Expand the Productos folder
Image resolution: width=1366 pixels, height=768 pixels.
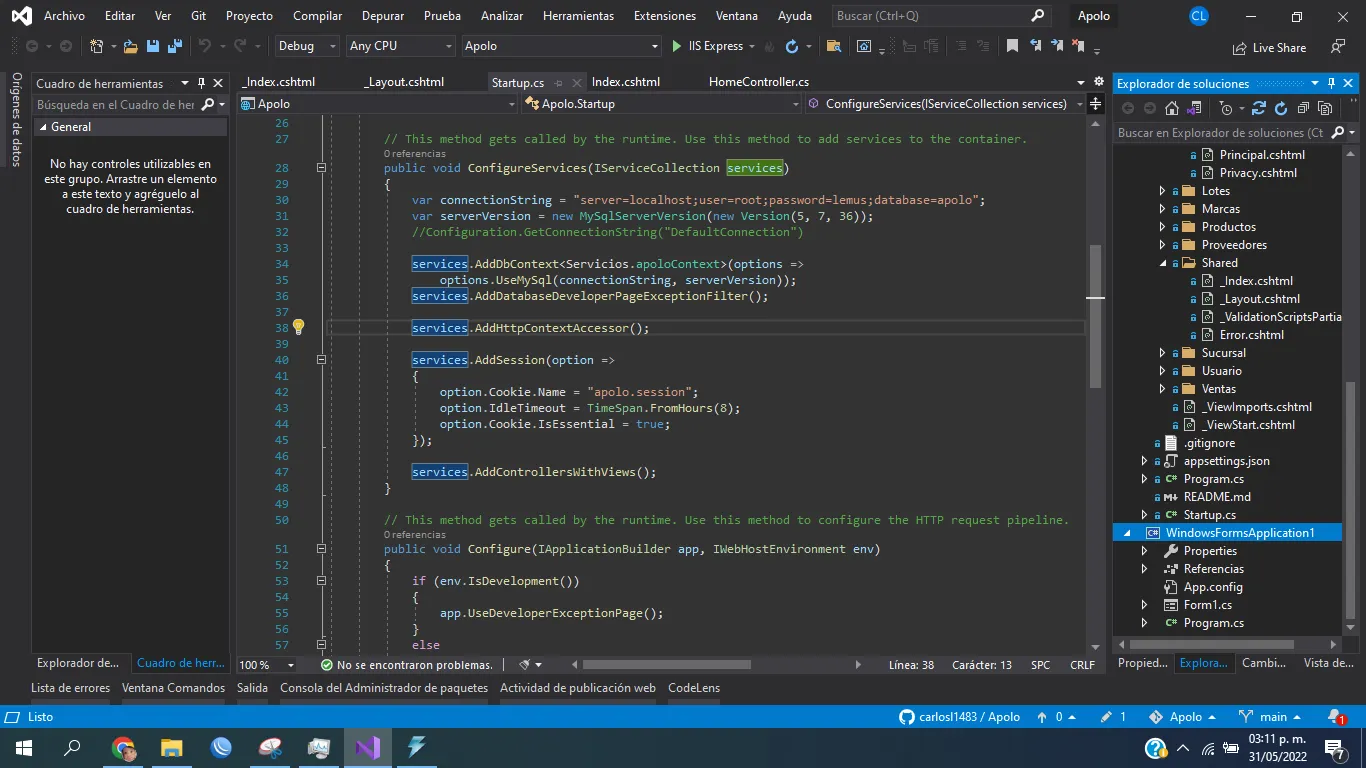[x=1162, y=227]
